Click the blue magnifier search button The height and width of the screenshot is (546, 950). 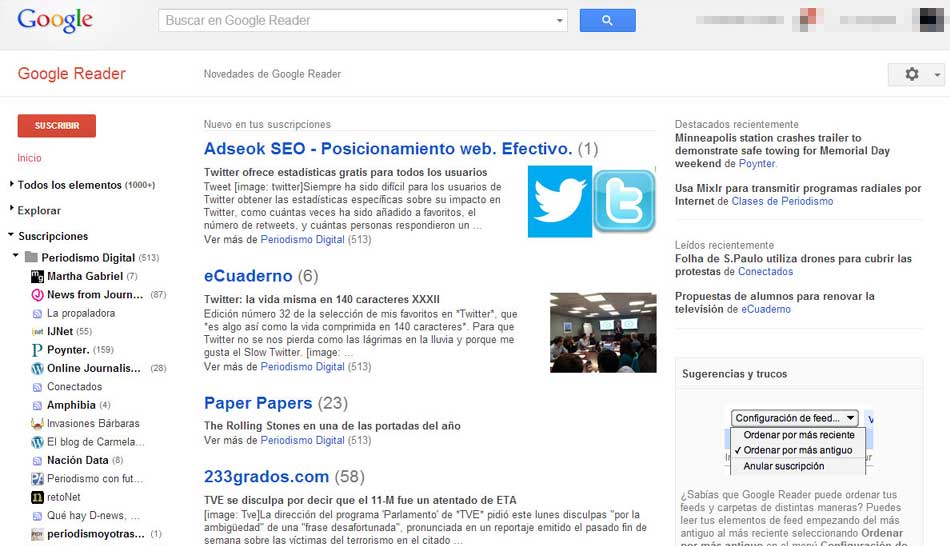click(607, 21)
